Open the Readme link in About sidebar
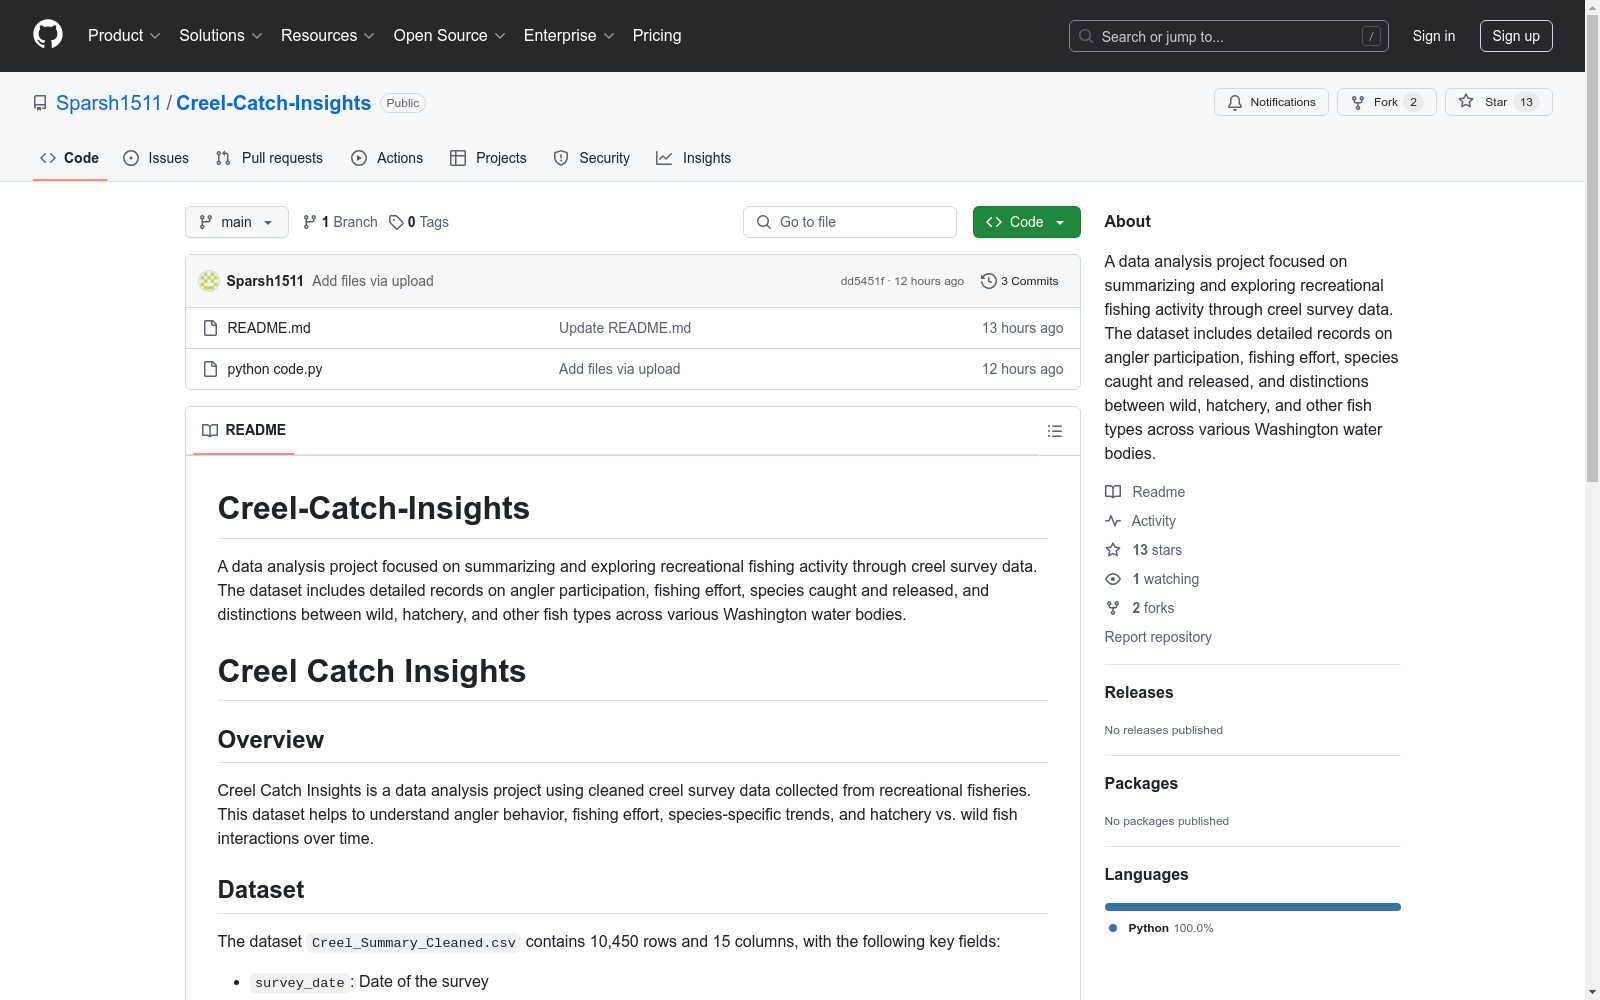This screenshot has width=1600, height=1000. 1145,492
